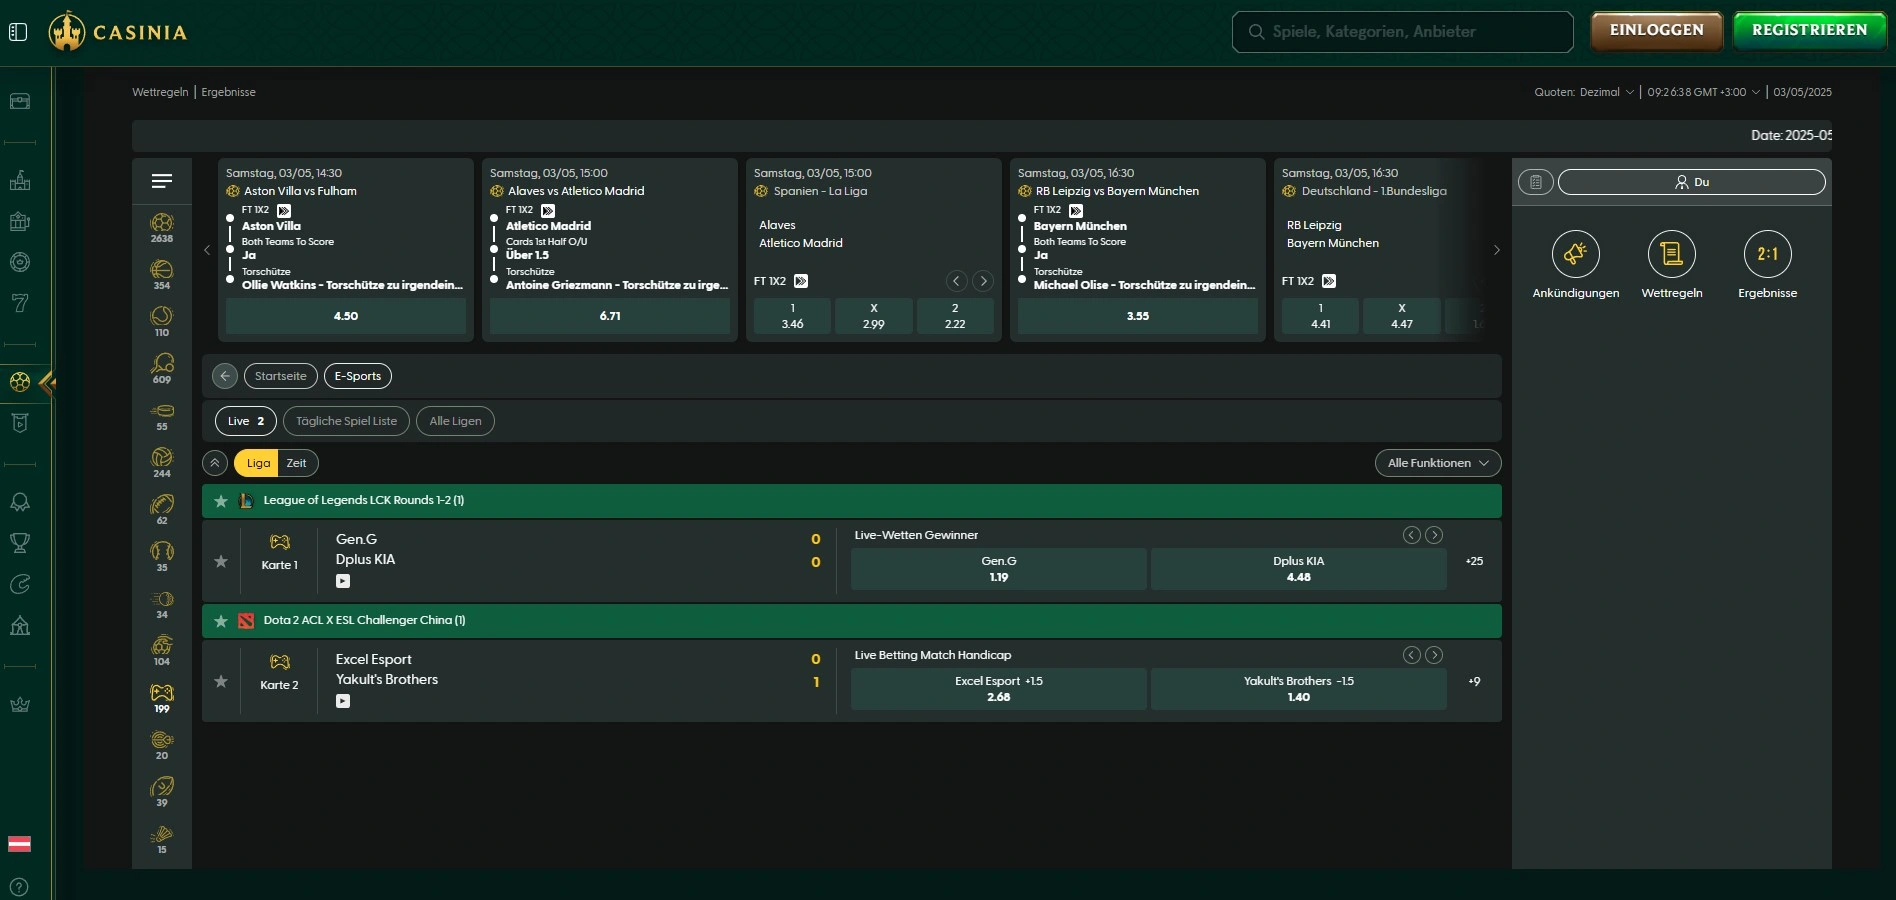Play the Gen.G vs Dplus KIA live stream
The height and width of the screenshot is (900, 1896).
[343, 581]
